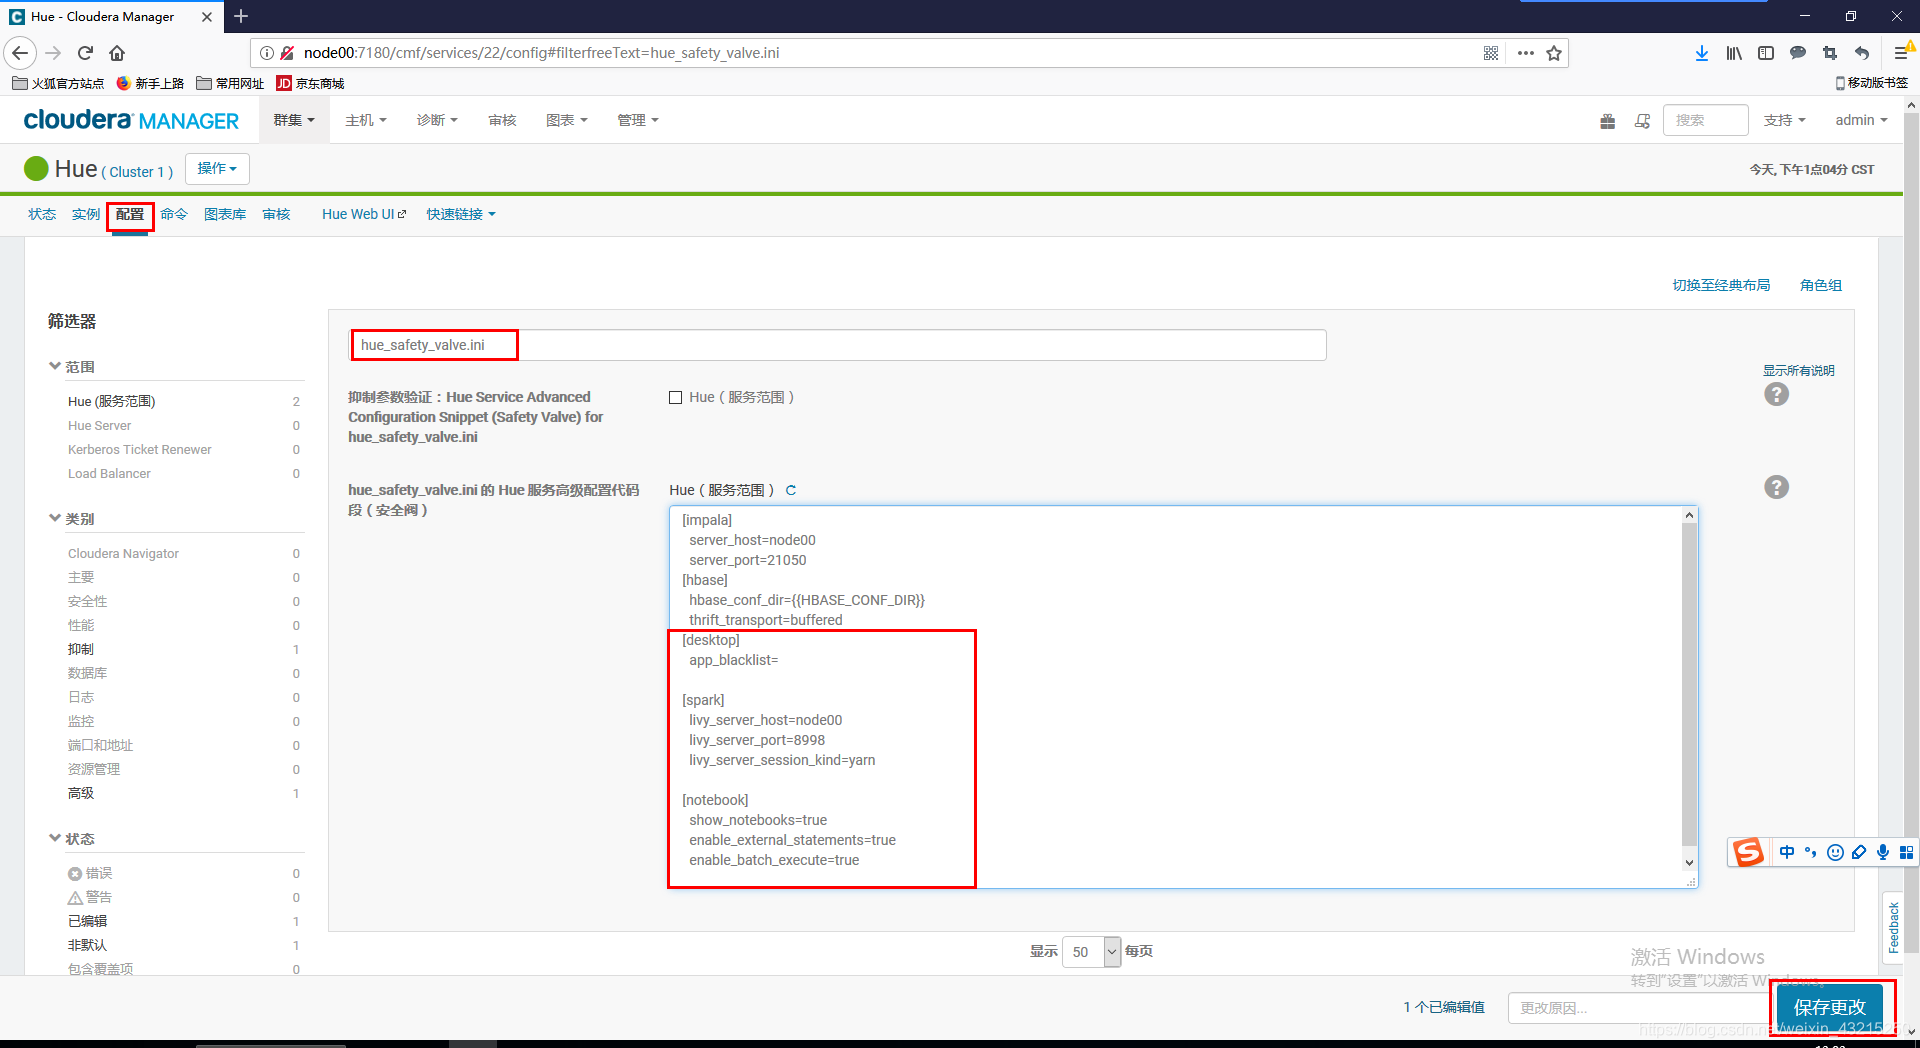Click the 更改原因 input field
This screenshot has width=1920, height=1048.
[1638, 1007]
